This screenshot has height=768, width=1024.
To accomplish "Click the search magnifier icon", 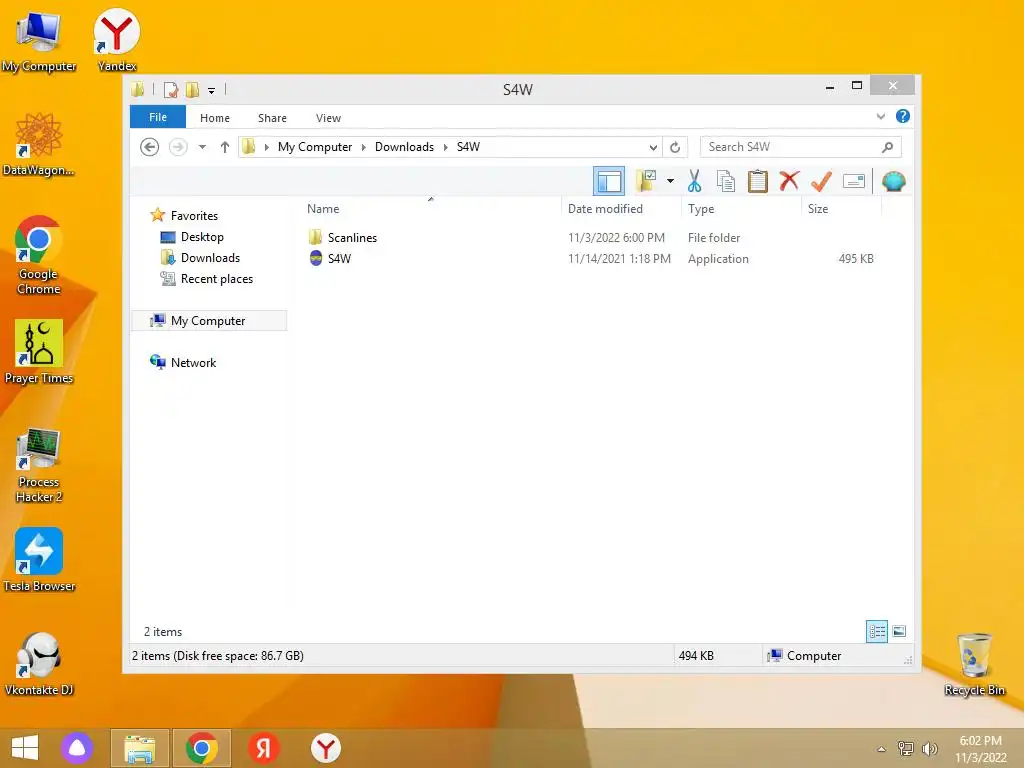I will (887, 147).
